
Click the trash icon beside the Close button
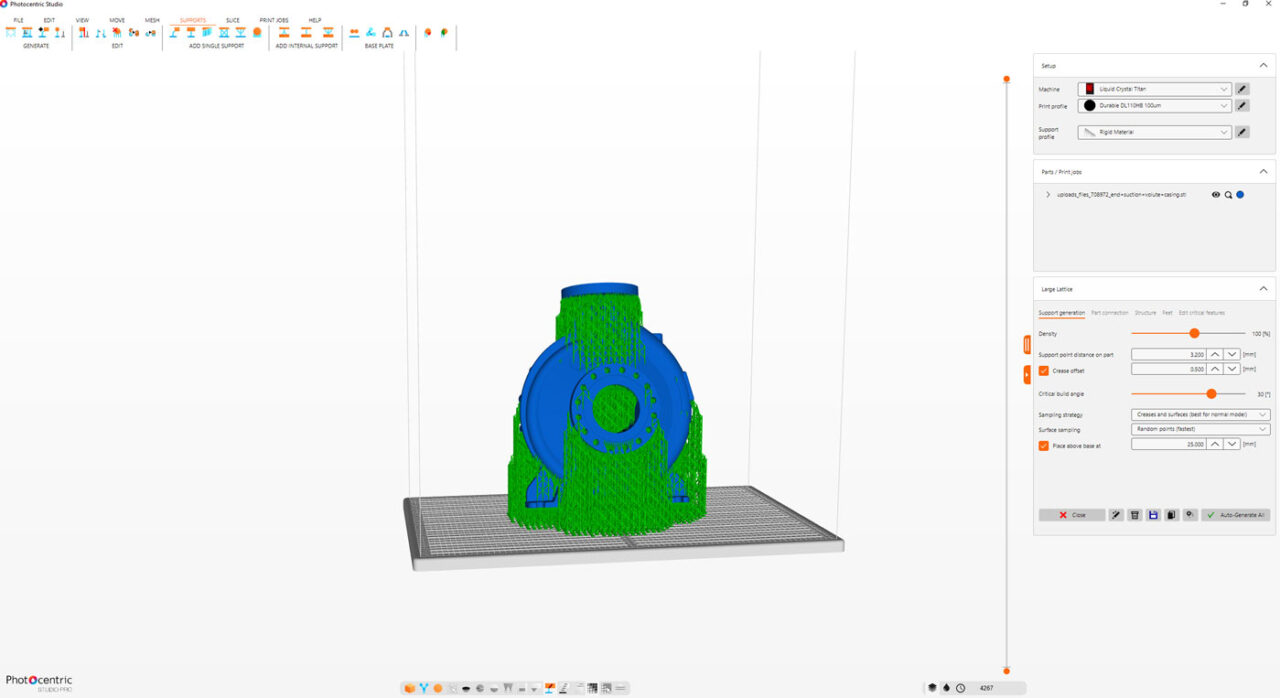1134,515
